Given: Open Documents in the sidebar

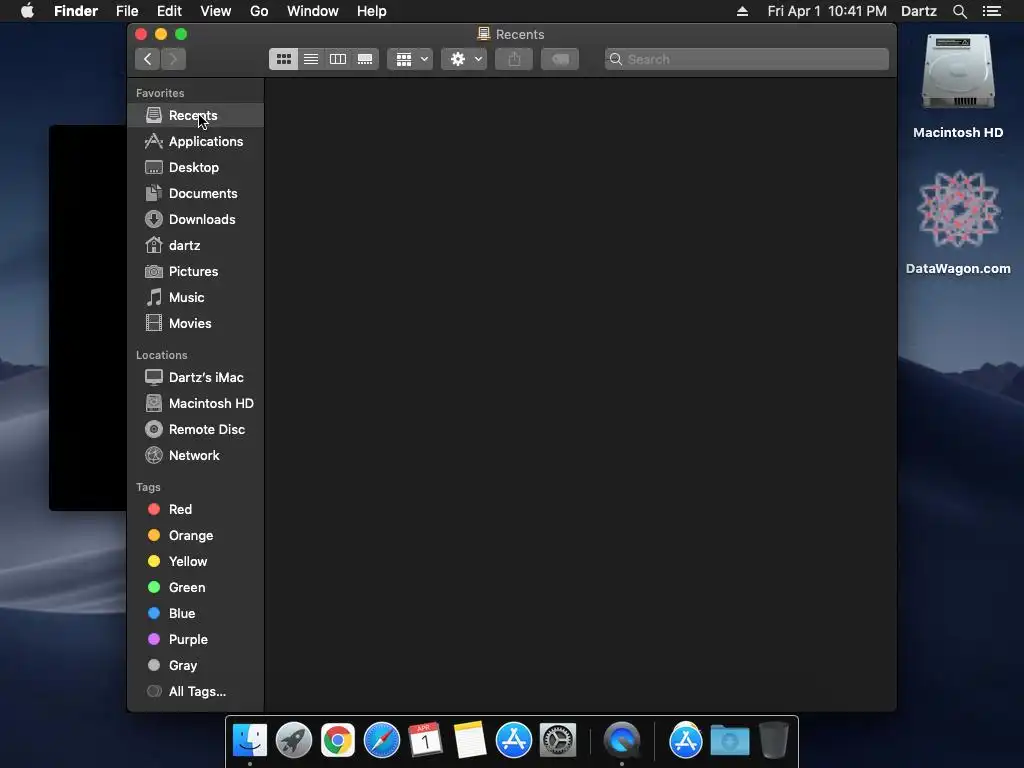Looking at the screenshot, I should (195, 194).
